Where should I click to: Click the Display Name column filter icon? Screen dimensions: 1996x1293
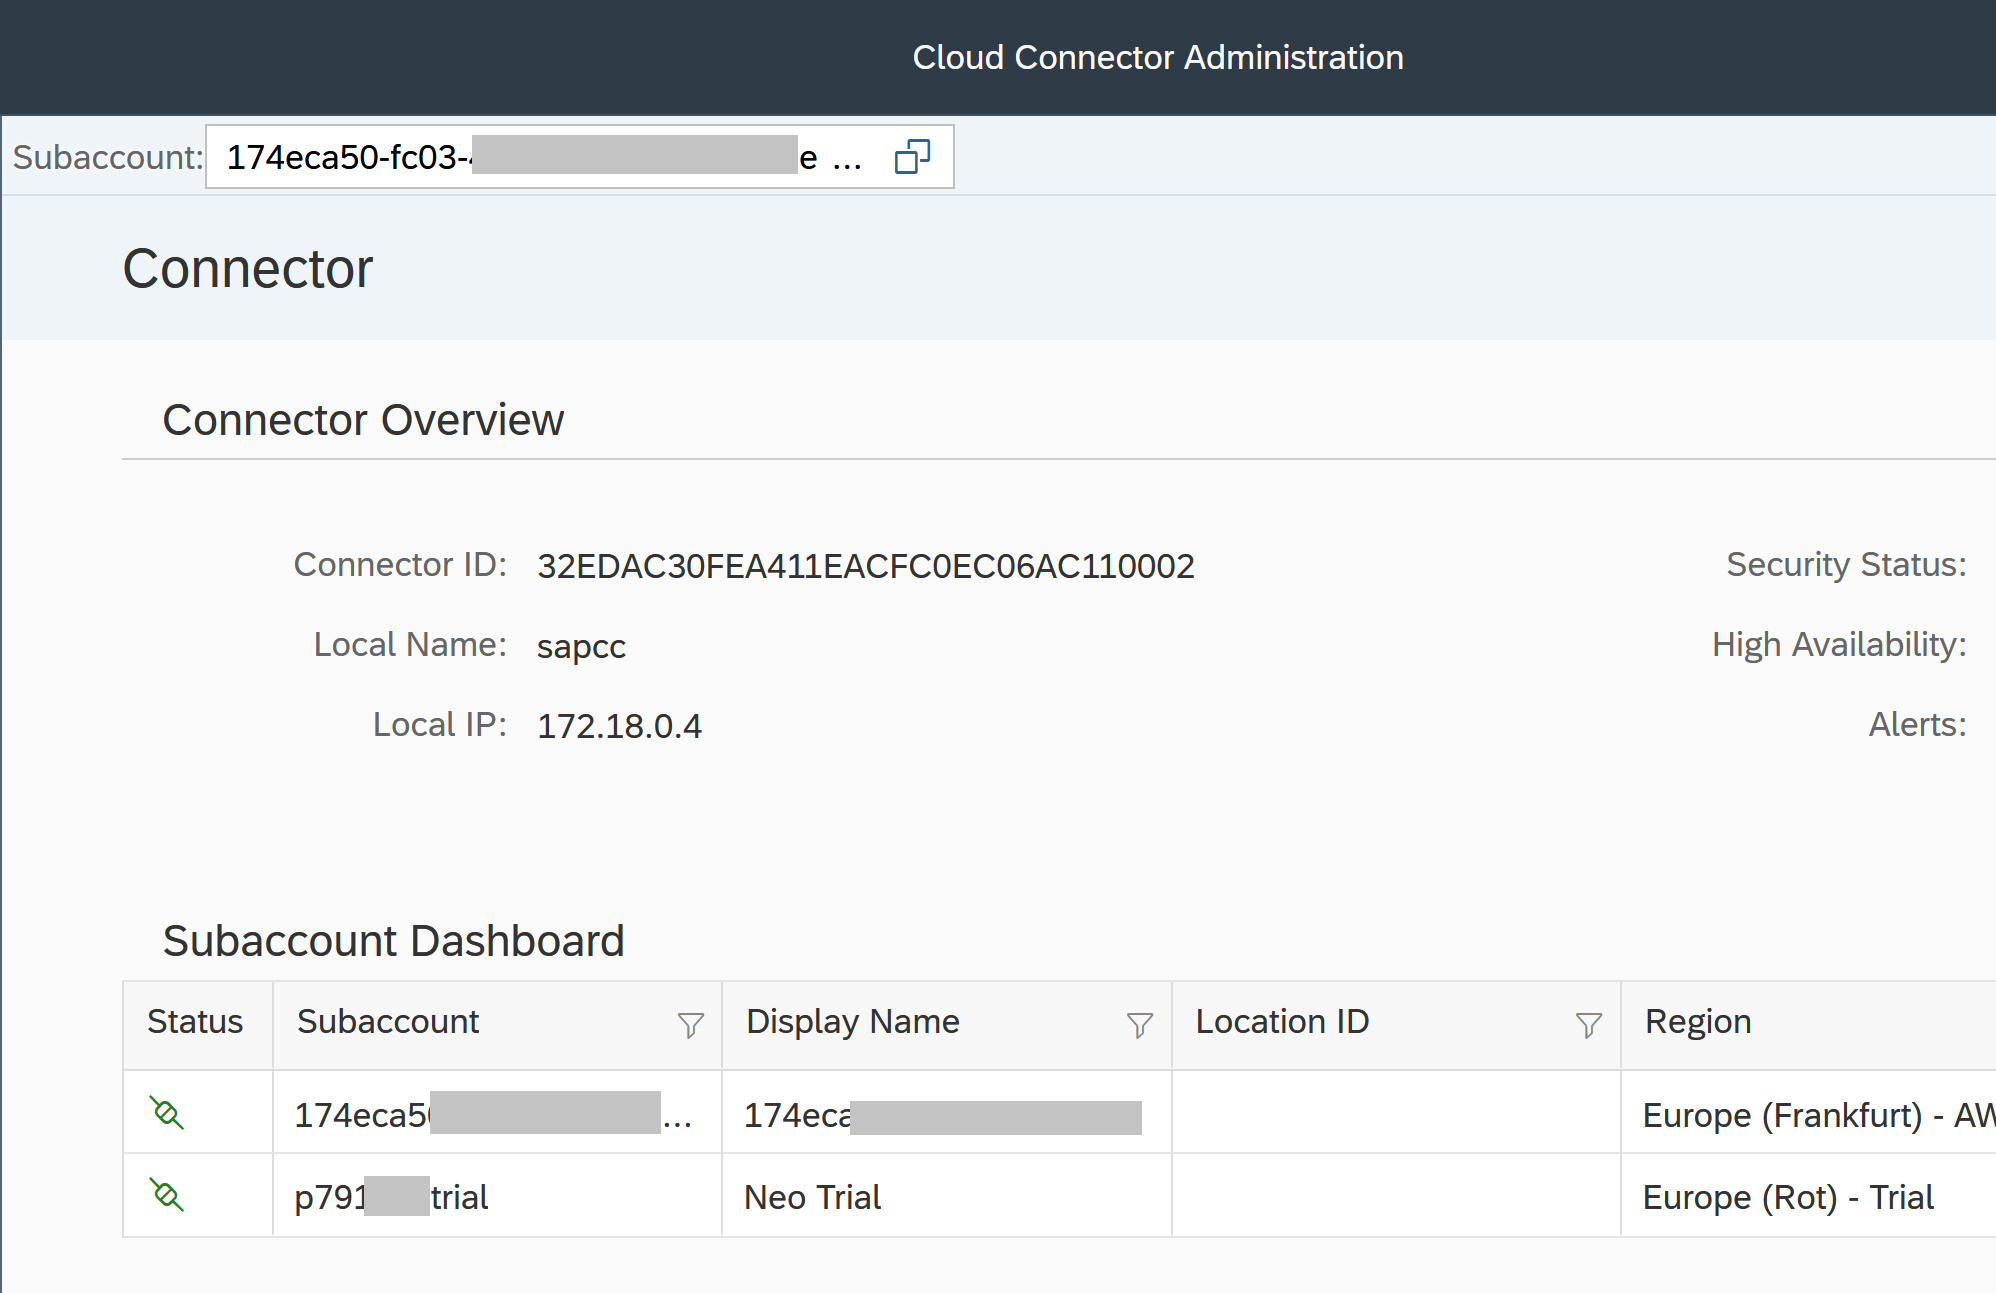click(x=1139, y=1024)
